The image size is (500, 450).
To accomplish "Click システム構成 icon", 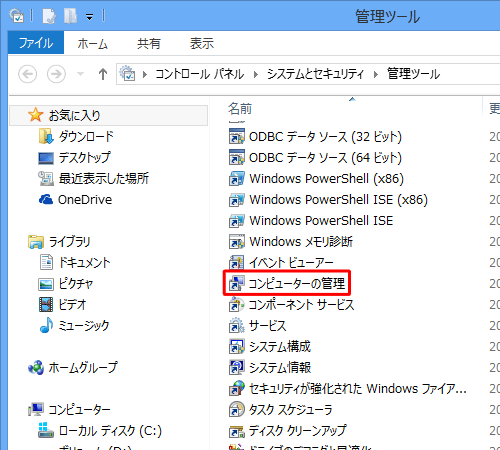I will tap(237, 346).
